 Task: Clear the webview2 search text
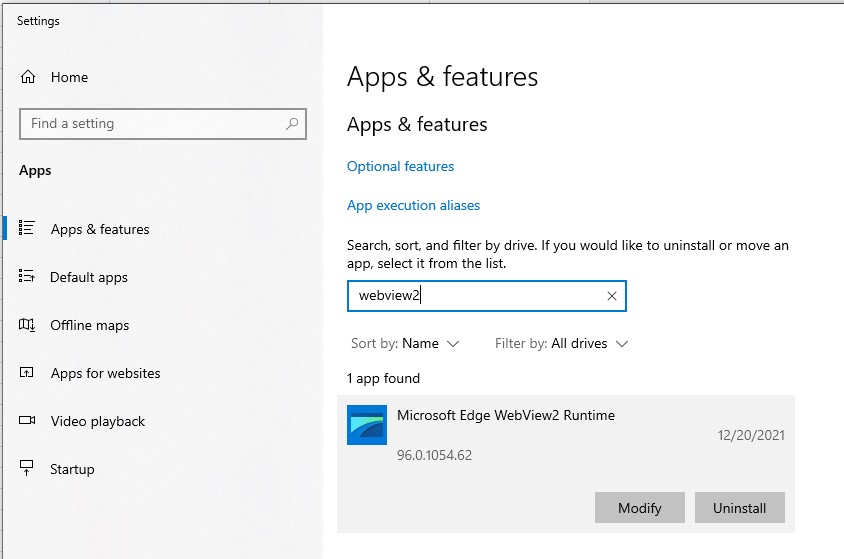pyautogui.click(x=611, y=296)
